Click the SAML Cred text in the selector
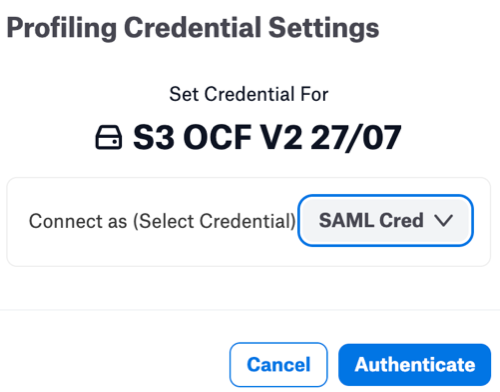Viewport: 500px width, 392px height. click(371, 220)
